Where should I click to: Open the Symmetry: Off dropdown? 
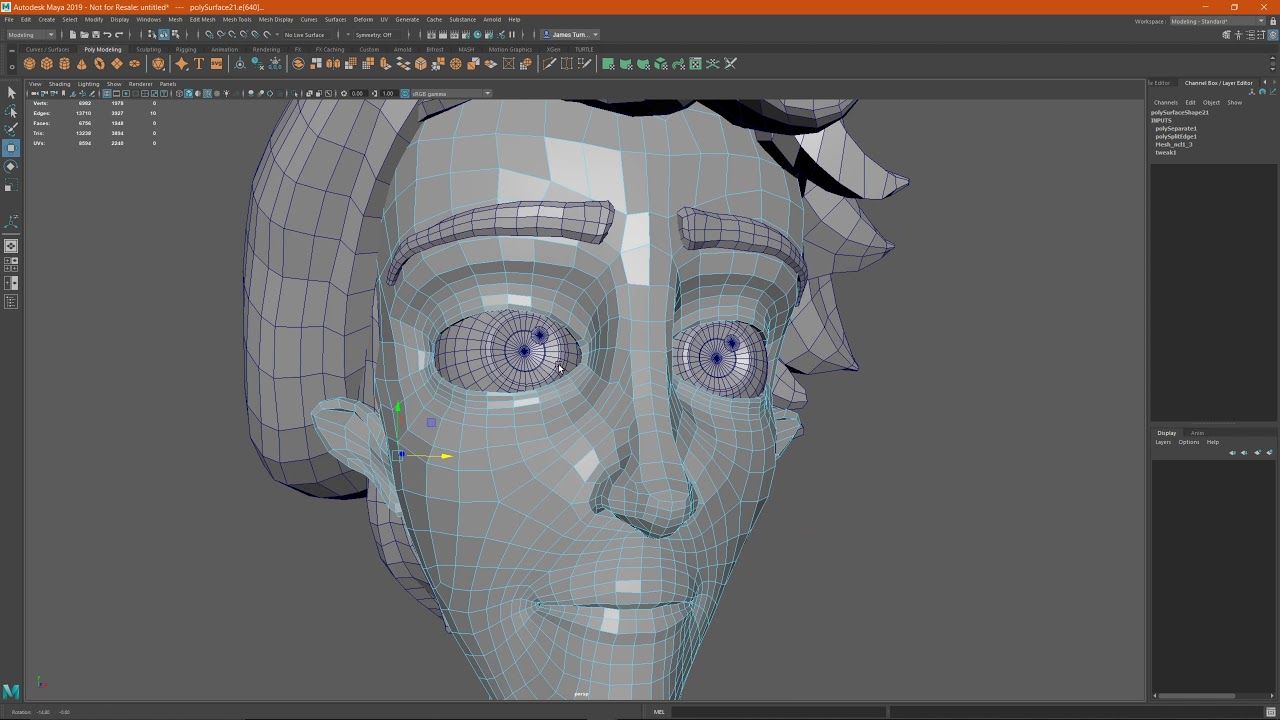pos(375,35)
